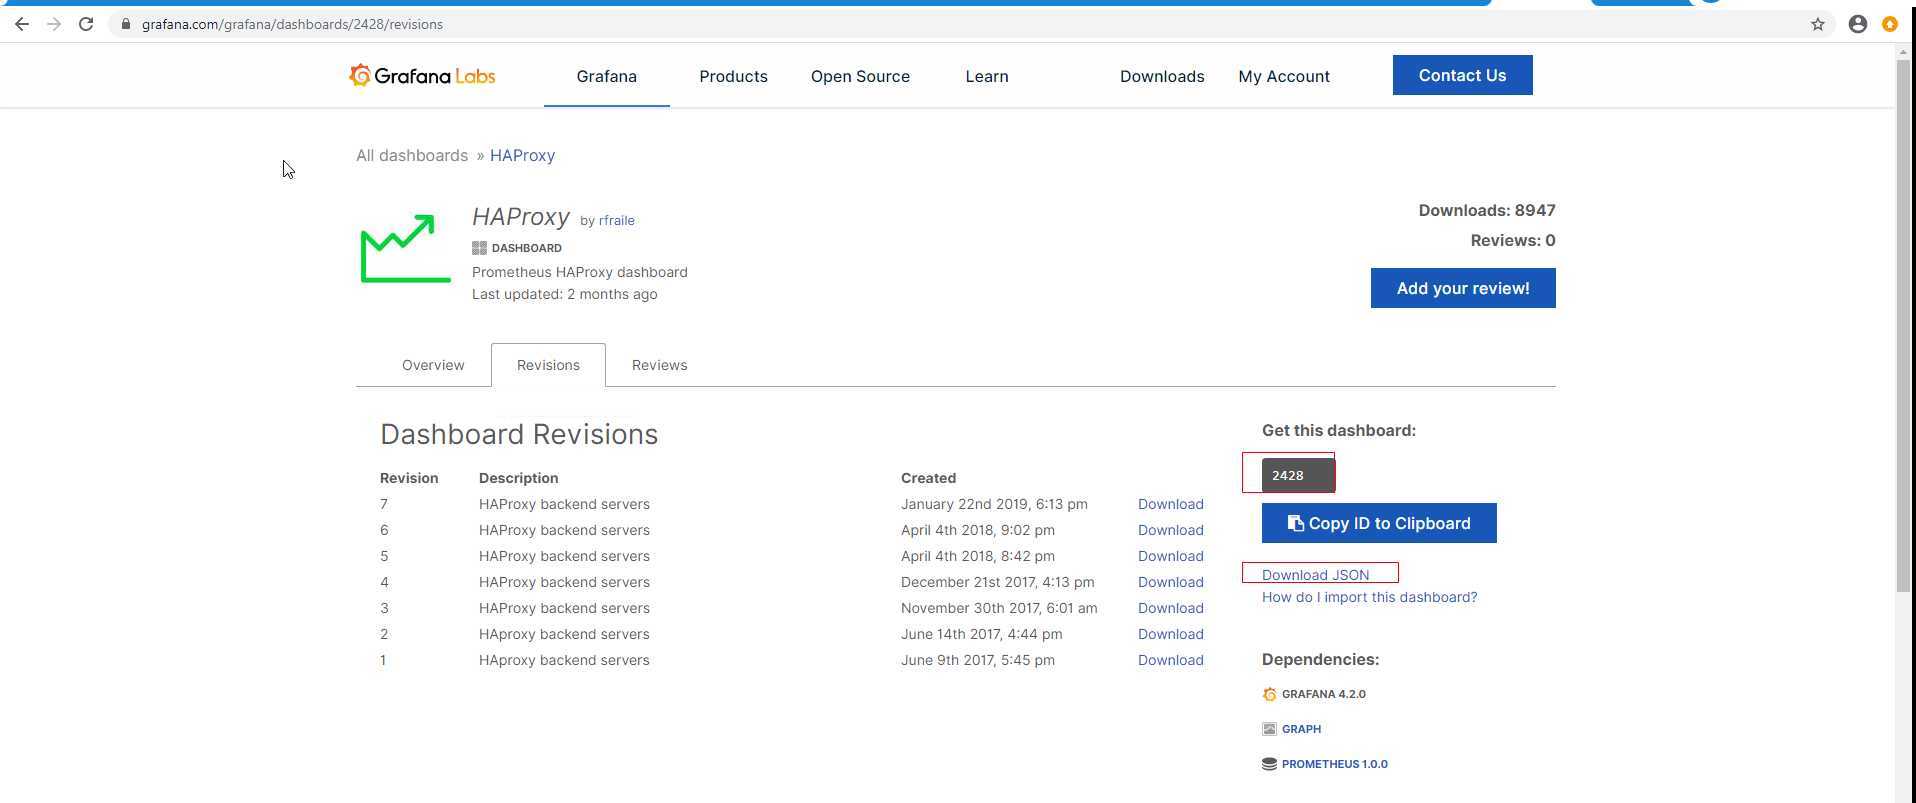Screen dimensions: 1916x803
Task: Click the 'Created' column header
Action: [928, 478]
